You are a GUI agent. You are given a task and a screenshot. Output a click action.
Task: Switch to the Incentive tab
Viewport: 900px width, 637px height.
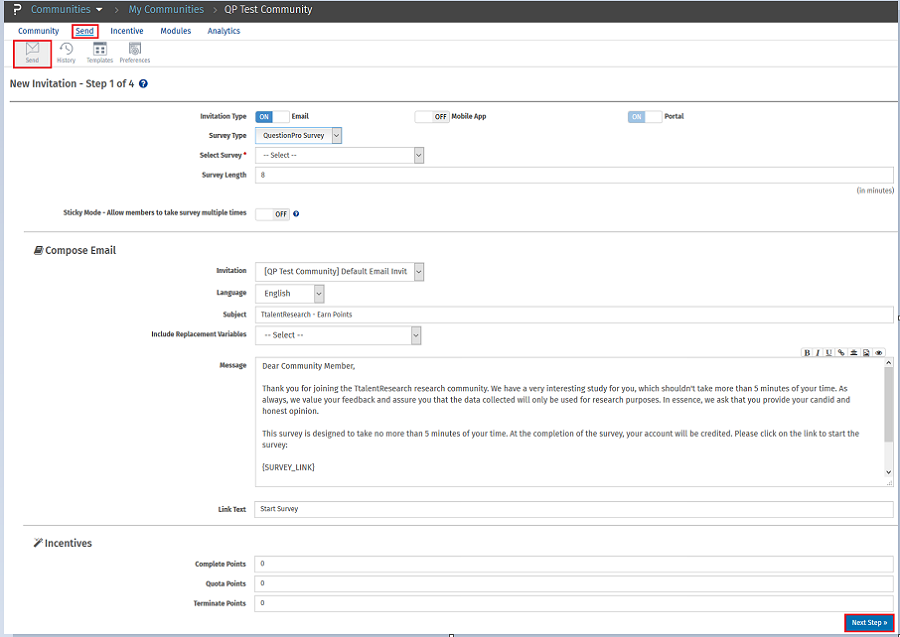coord(126,31)
